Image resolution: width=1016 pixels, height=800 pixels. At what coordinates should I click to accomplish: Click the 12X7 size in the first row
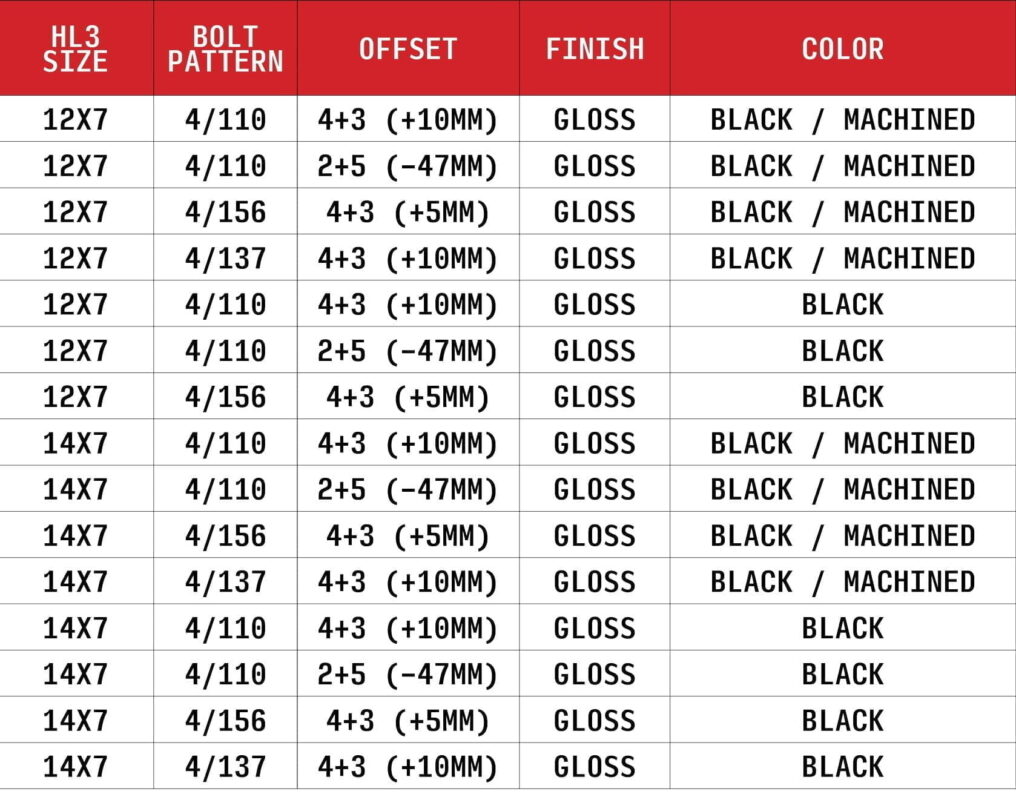[75, 120]
